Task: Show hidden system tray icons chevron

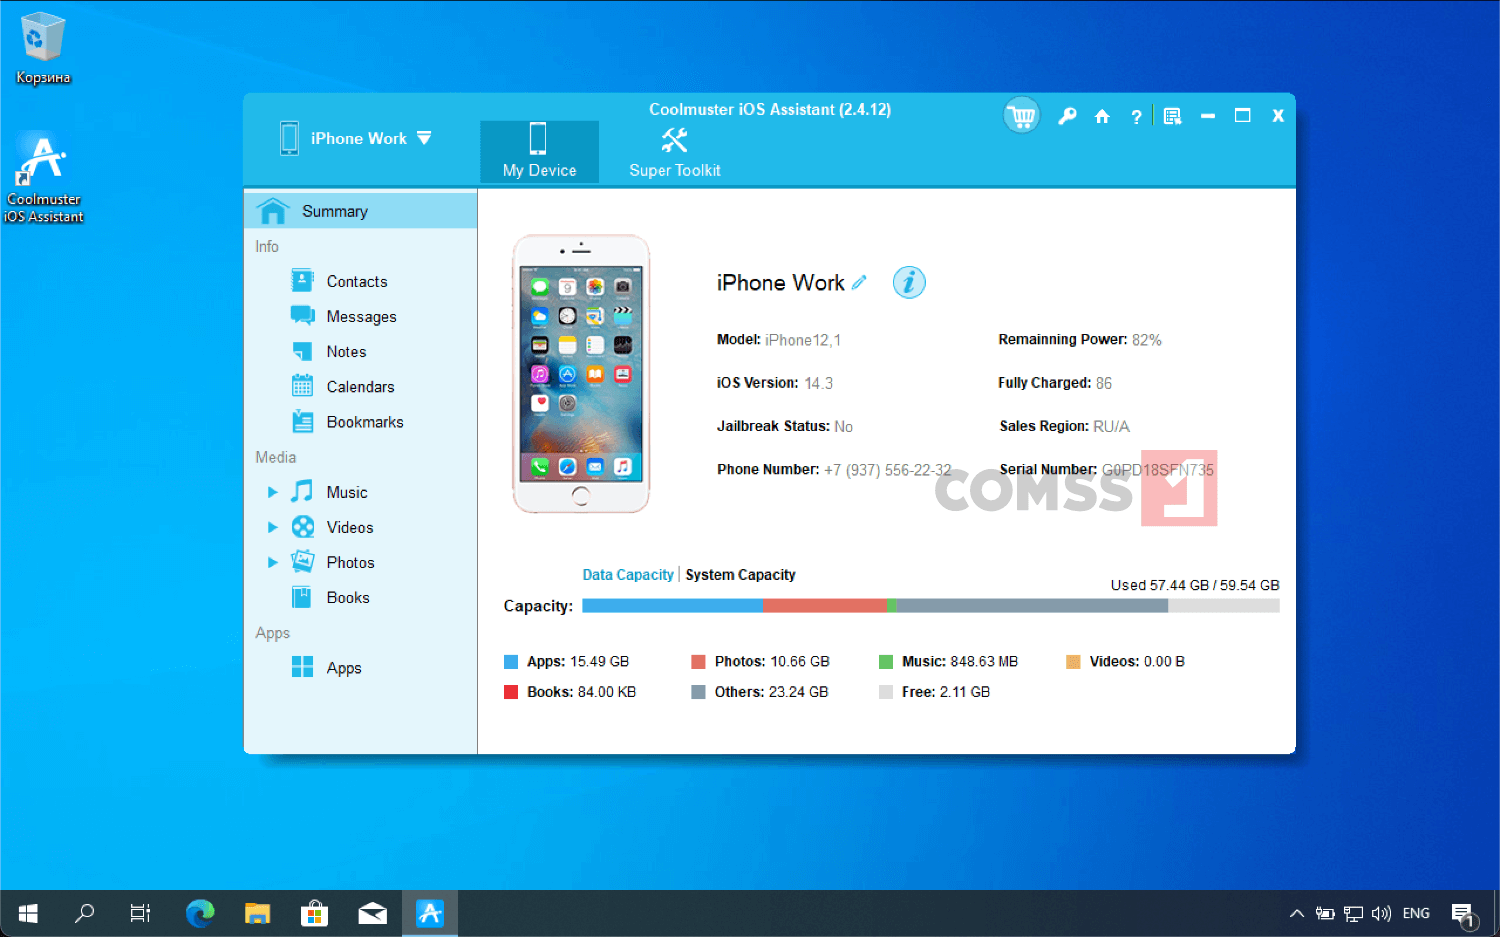Action: 1297,913
